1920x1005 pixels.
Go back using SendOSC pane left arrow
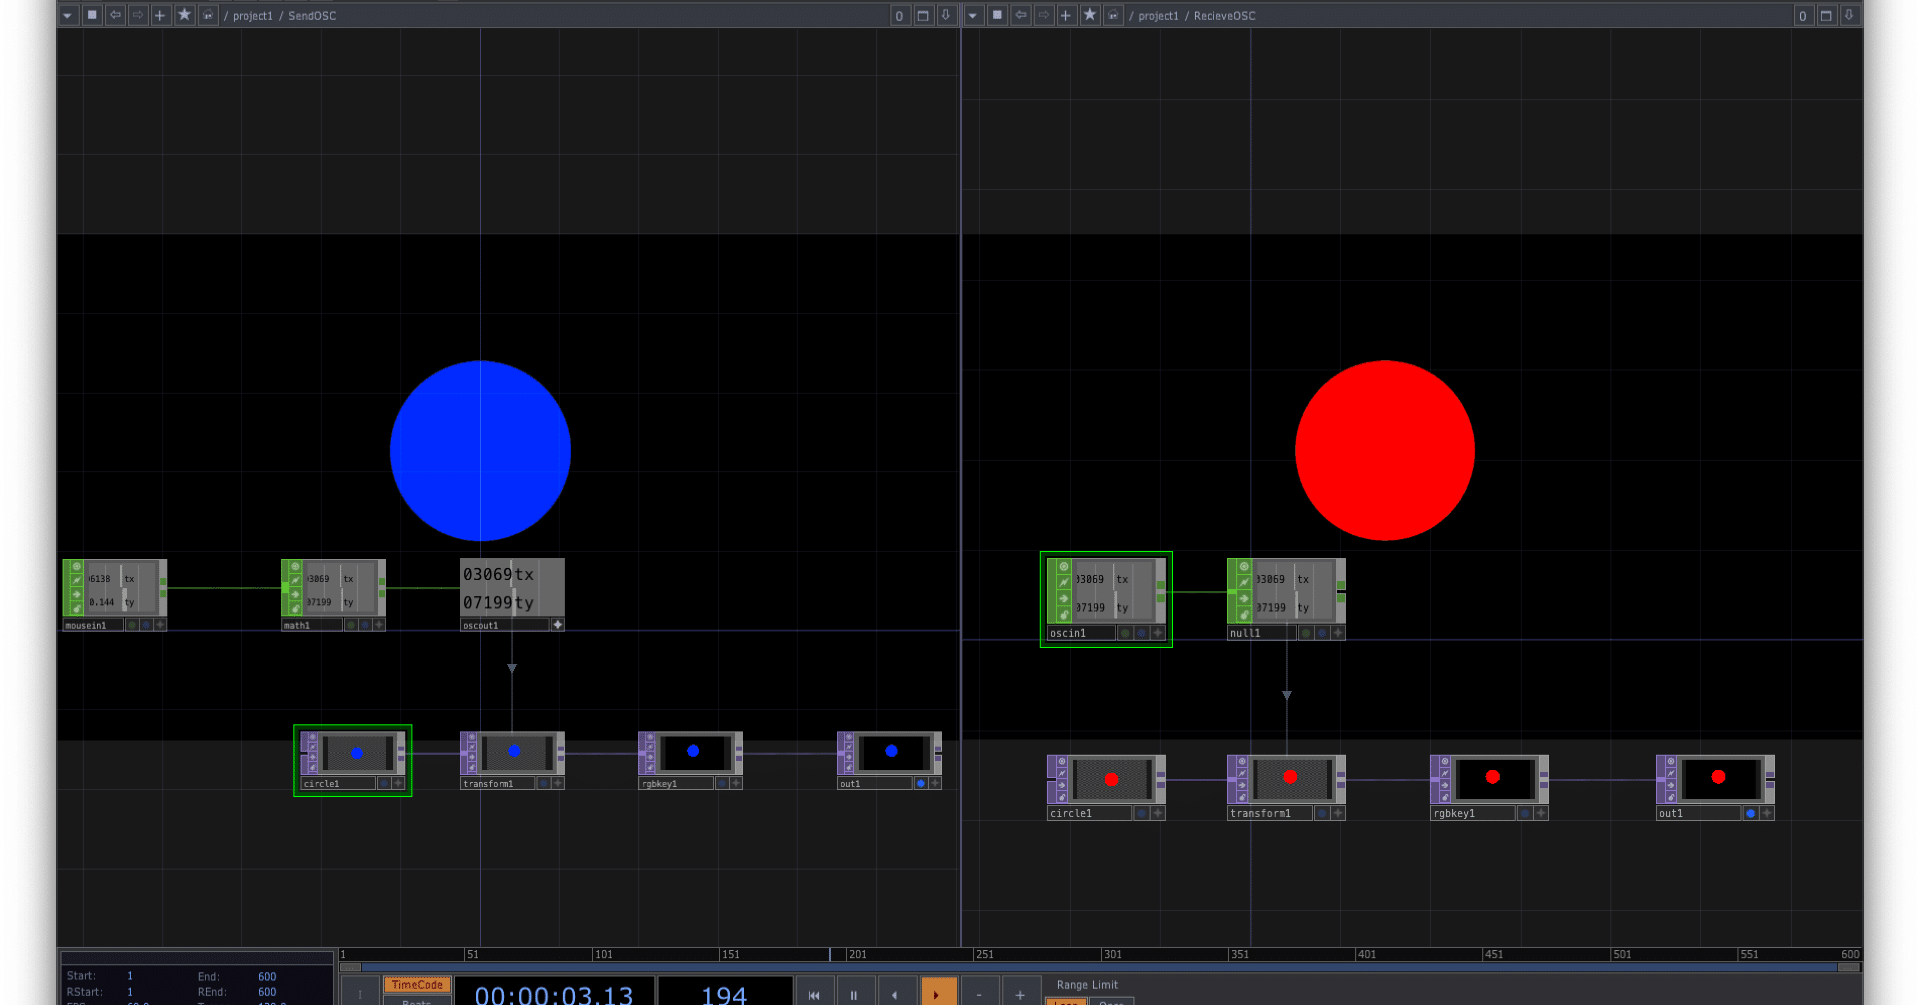point(115,15)
